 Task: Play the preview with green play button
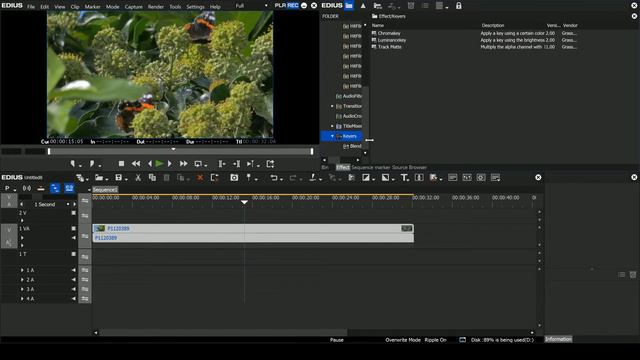[x=159, y=164]
